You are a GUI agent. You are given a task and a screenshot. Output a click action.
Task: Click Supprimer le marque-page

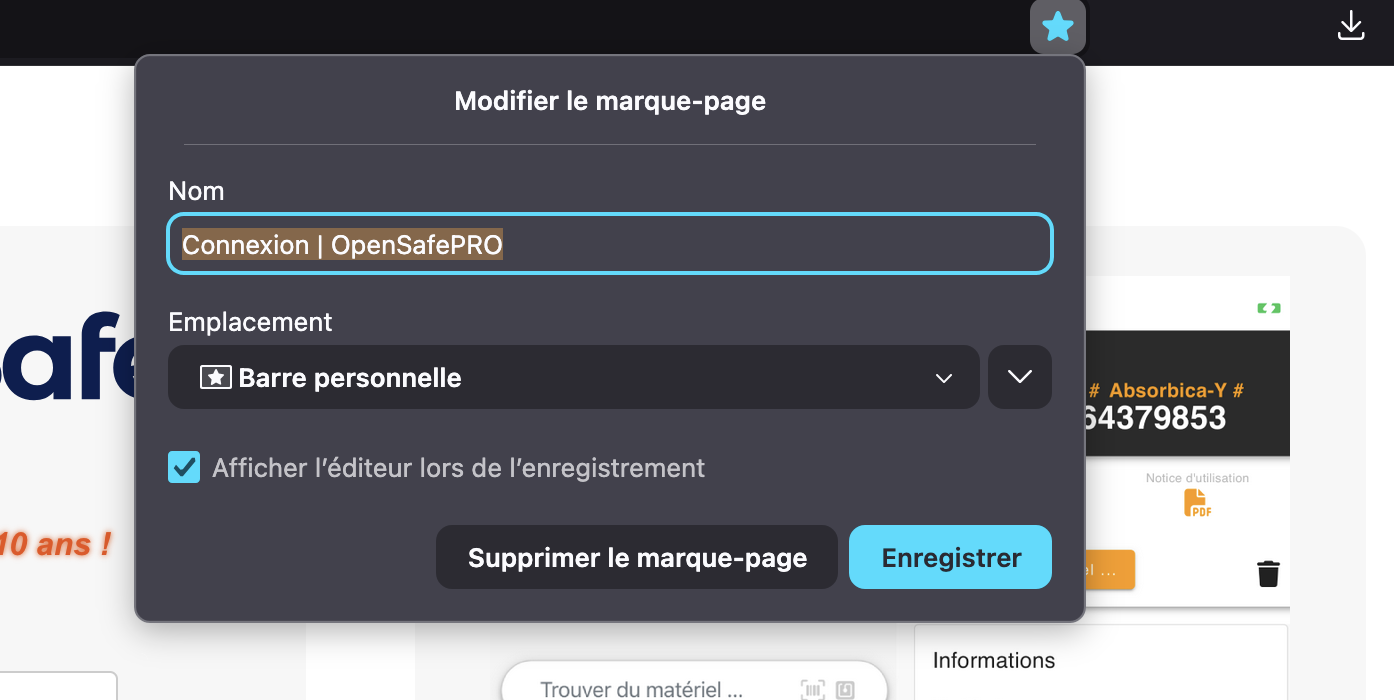click(x=636, y=557)
